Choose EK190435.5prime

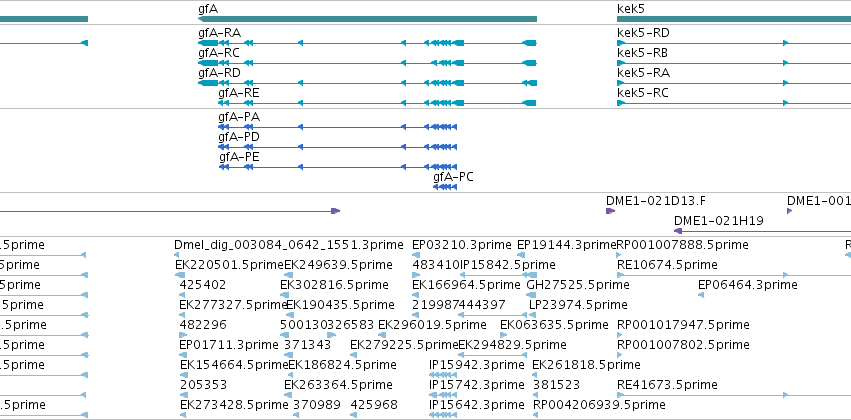click(x=340, y=305)
